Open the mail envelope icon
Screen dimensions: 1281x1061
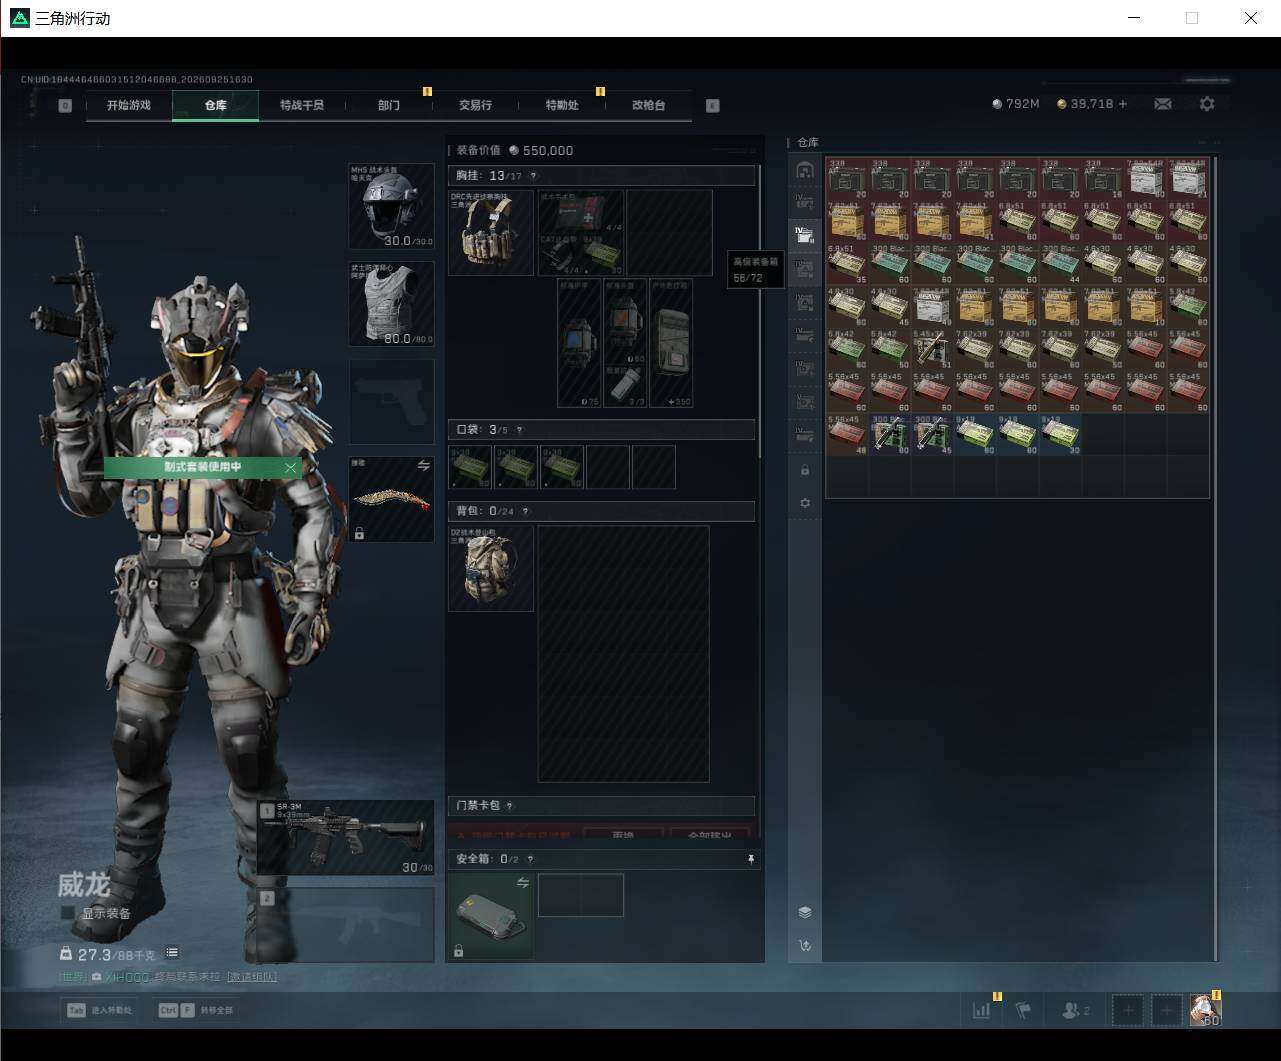tap(1163, 104)
